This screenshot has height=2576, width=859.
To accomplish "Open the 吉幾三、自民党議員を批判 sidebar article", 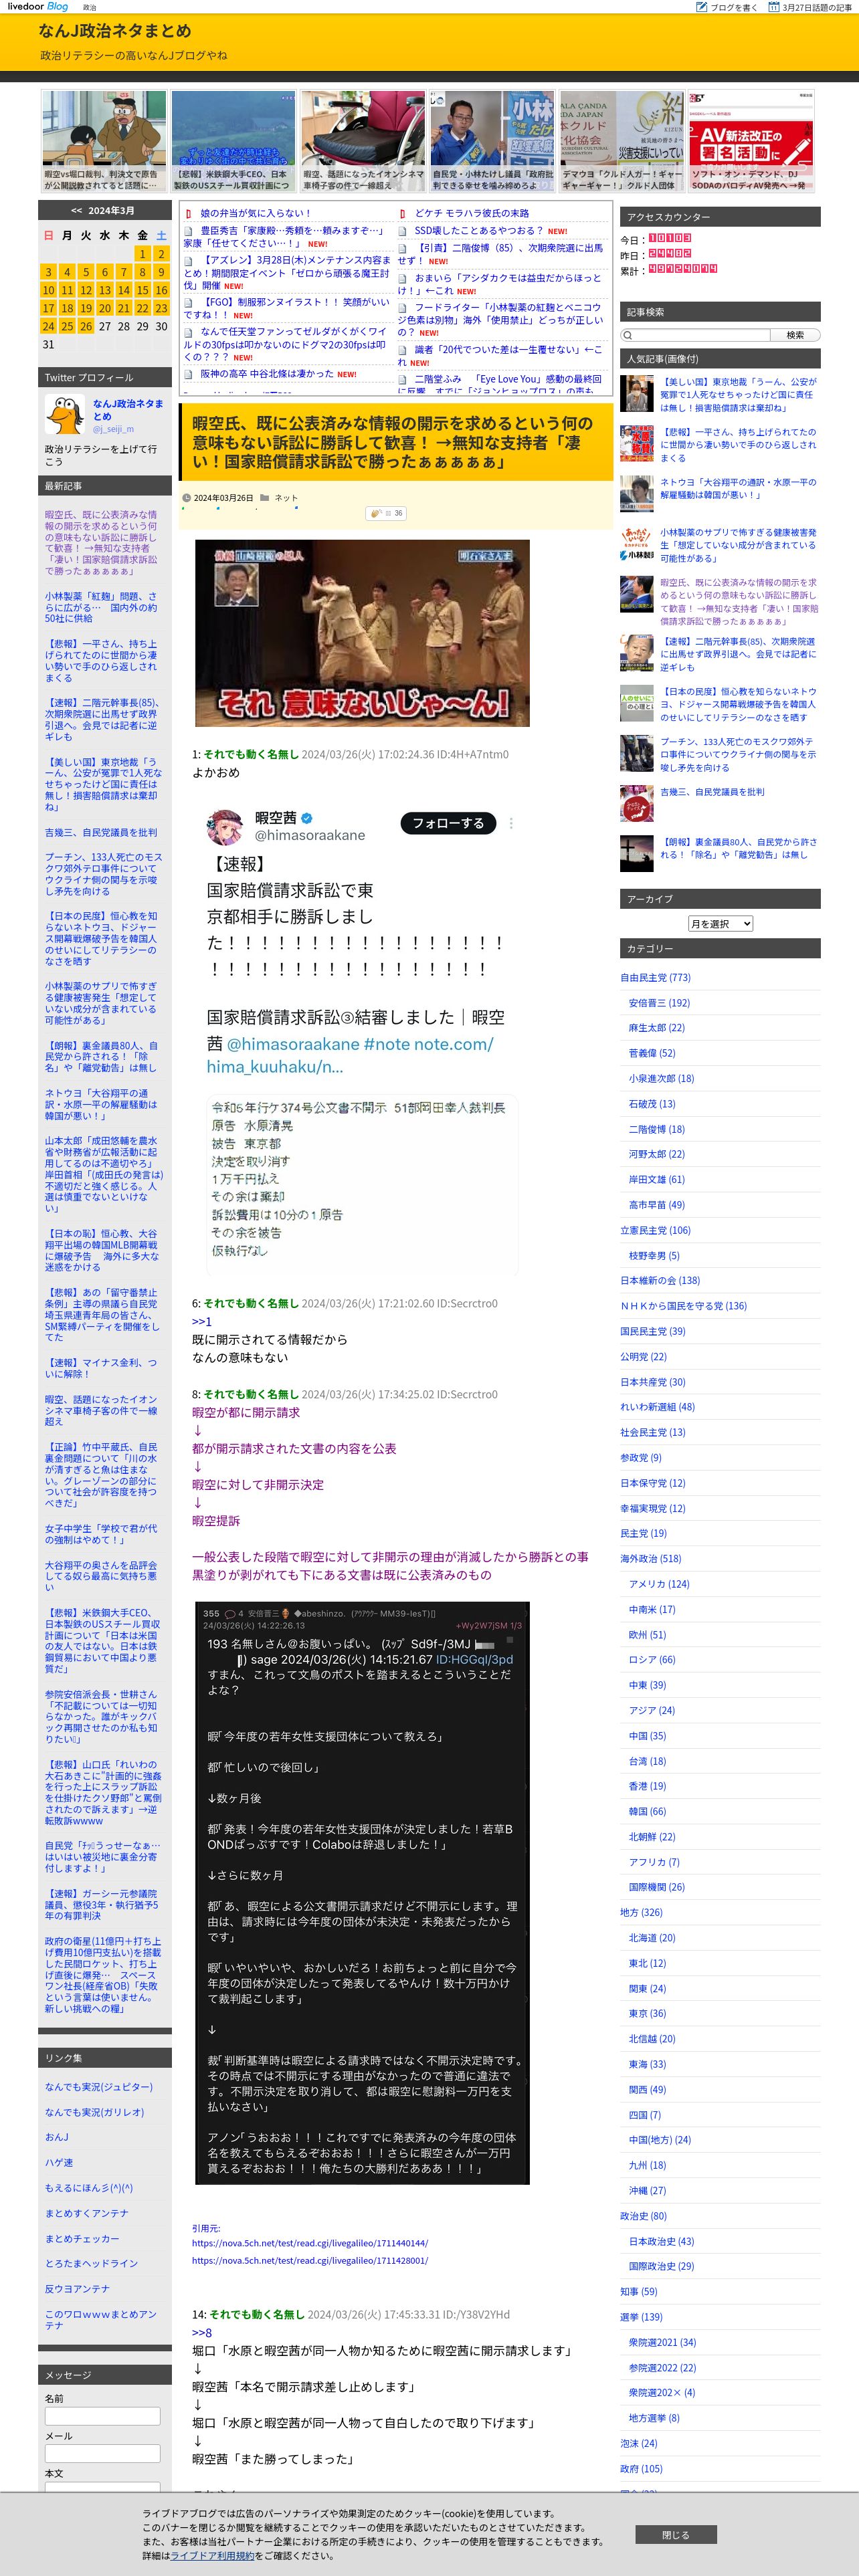I will pyautogui.click(x=101, y=832).
